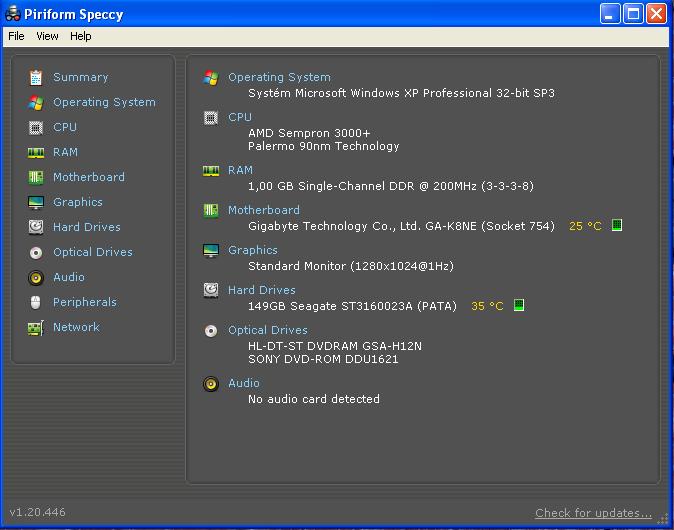Open the Help menu
674x530 pixels.
81,36
